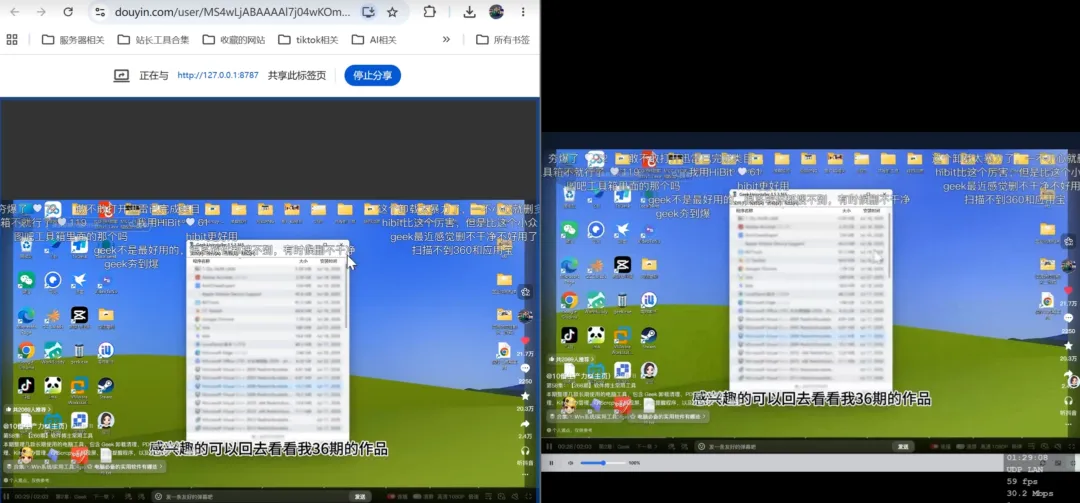Open the AI相关 bookmark folder
Viewport: 1080px width, 503px height.
pos(374,39)
